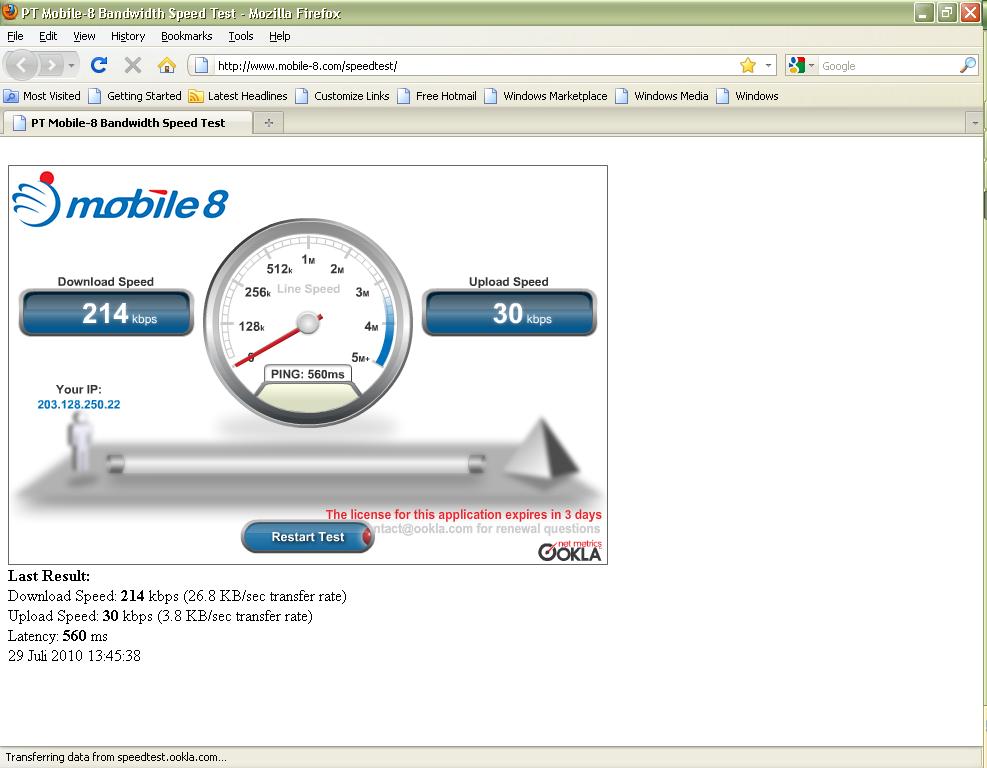Open the Windows bookmark
987x768 pixels.
(747, 96)
